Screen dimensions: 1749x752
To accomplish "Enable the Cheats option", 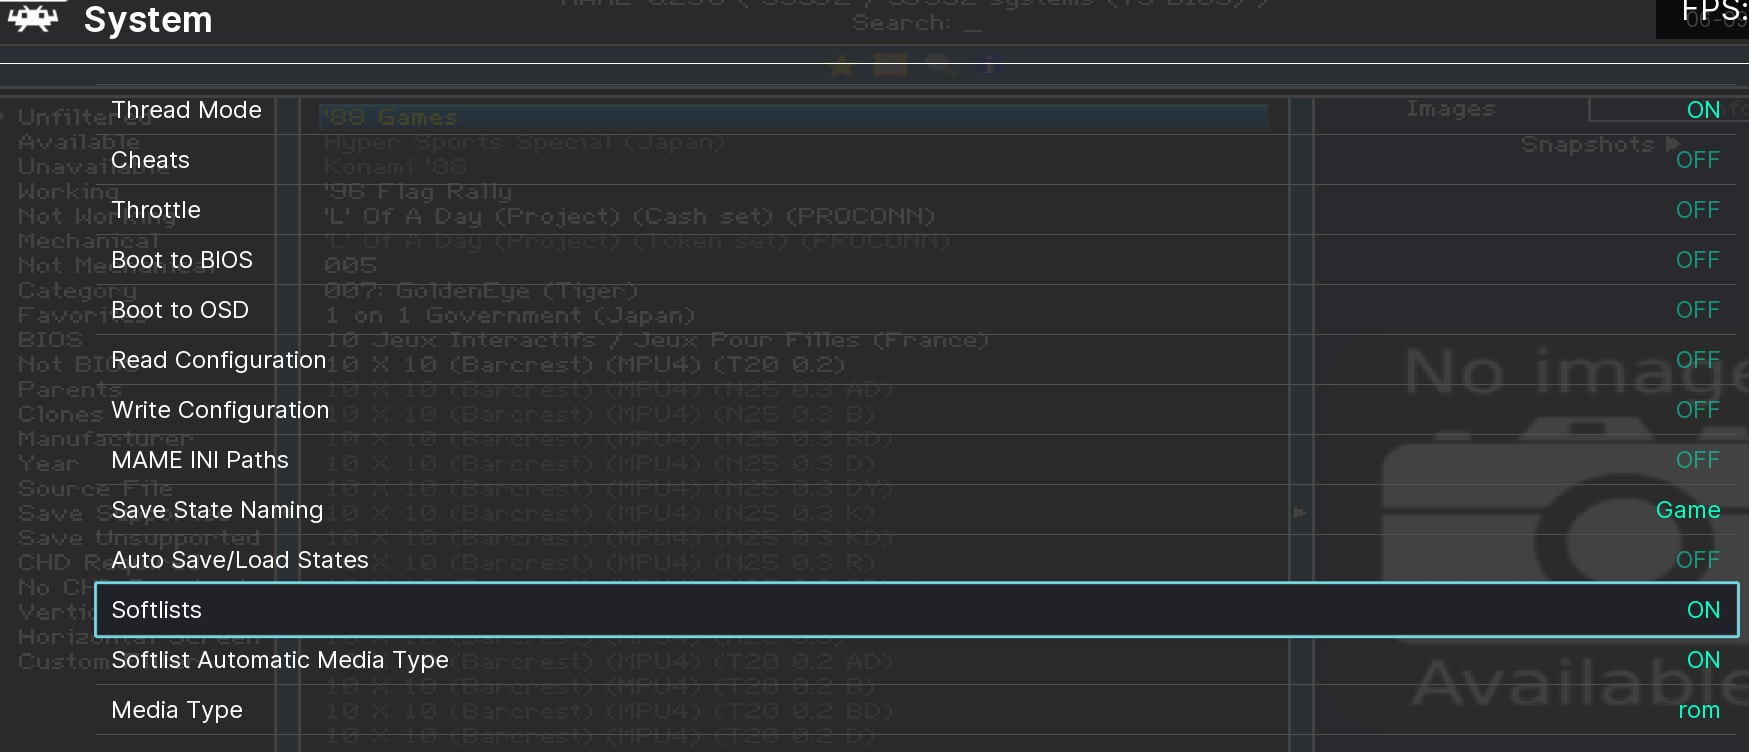I will 917,160.
